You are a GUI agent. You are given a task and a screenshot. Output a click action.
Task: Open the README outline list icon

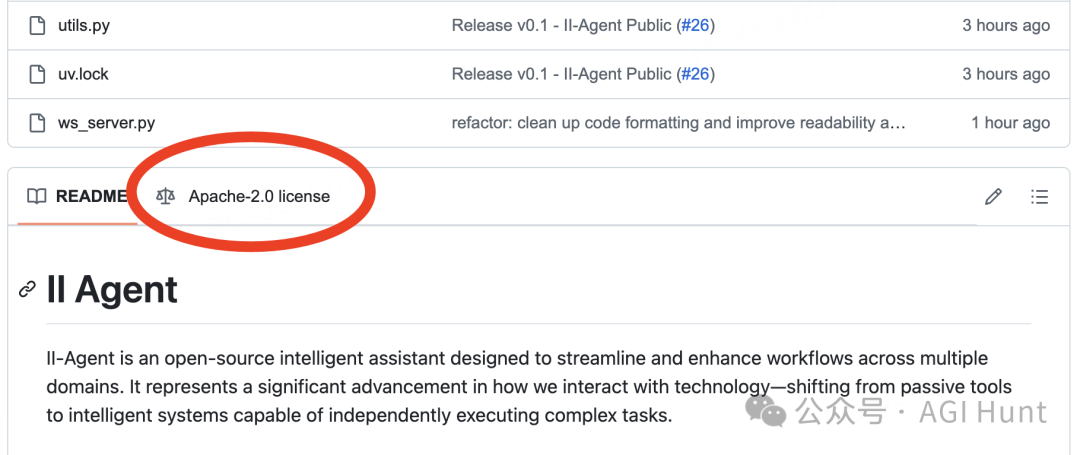pos(1039,197)
